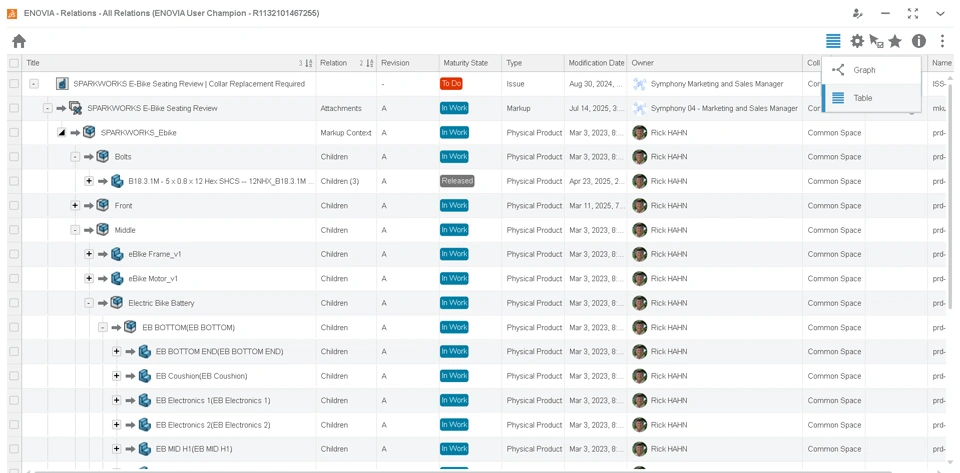Sort by the Title column header
The width and height of the screenshot is (960, 473).
169,63
